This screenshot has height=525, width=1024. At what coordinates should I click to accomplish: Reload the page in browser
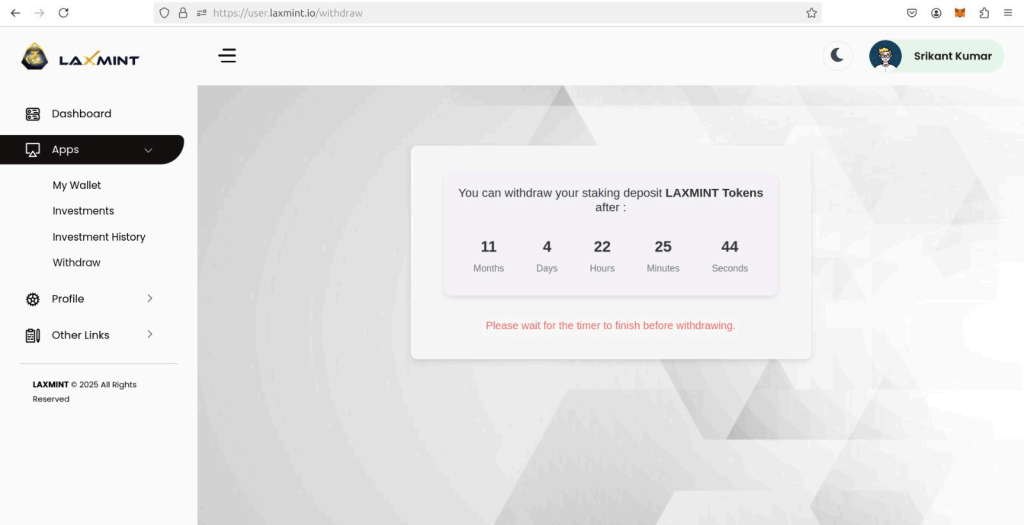tap(64, 13)
